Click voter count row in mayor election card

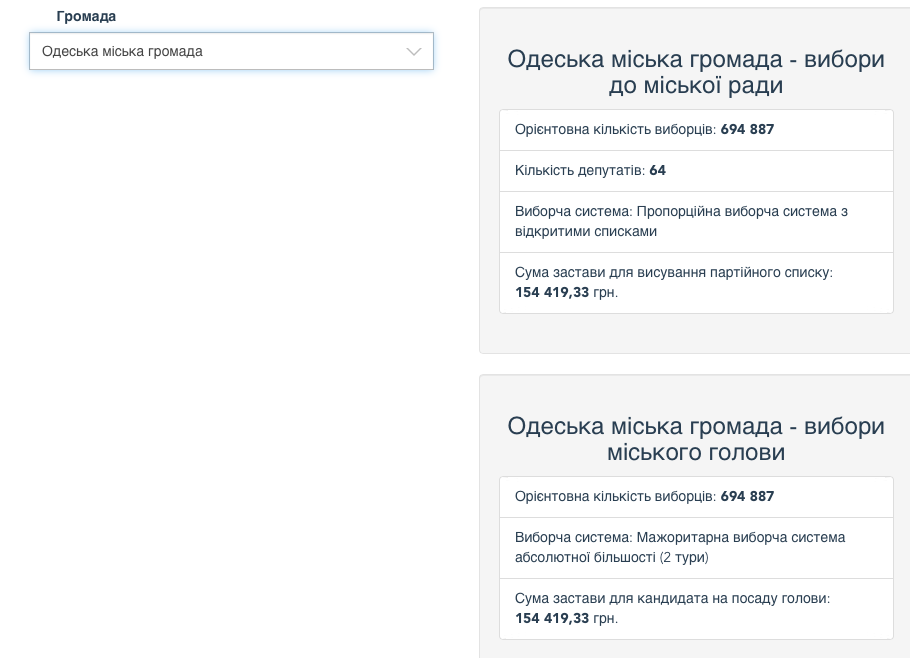[x=695, y=497]
